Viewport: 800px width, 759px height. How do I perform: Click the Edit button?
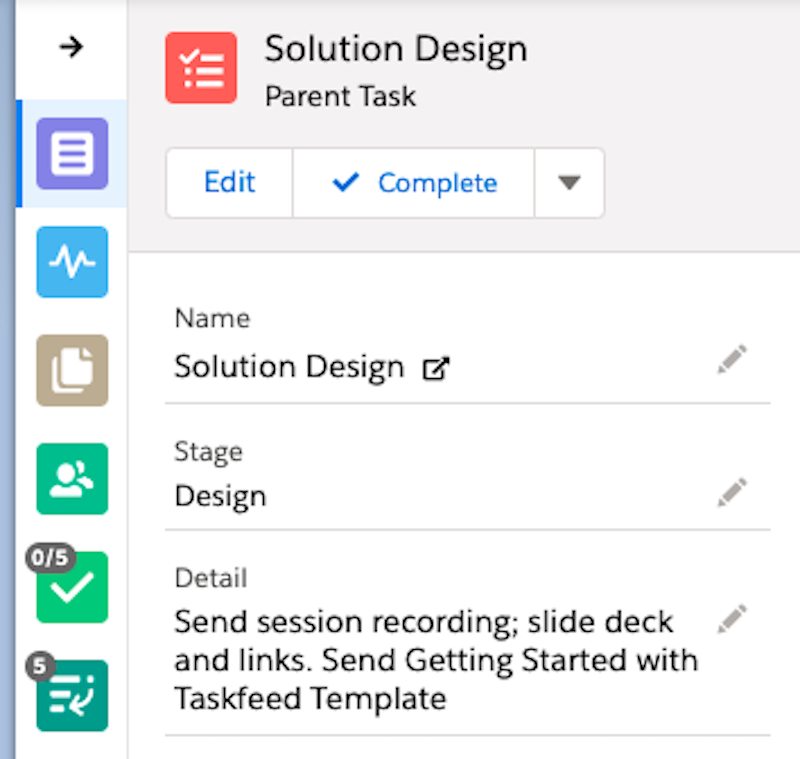click(x=229, y=183)
